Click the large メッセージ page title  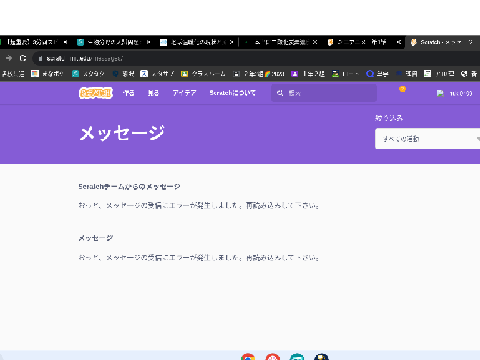[x=122, y=133]
